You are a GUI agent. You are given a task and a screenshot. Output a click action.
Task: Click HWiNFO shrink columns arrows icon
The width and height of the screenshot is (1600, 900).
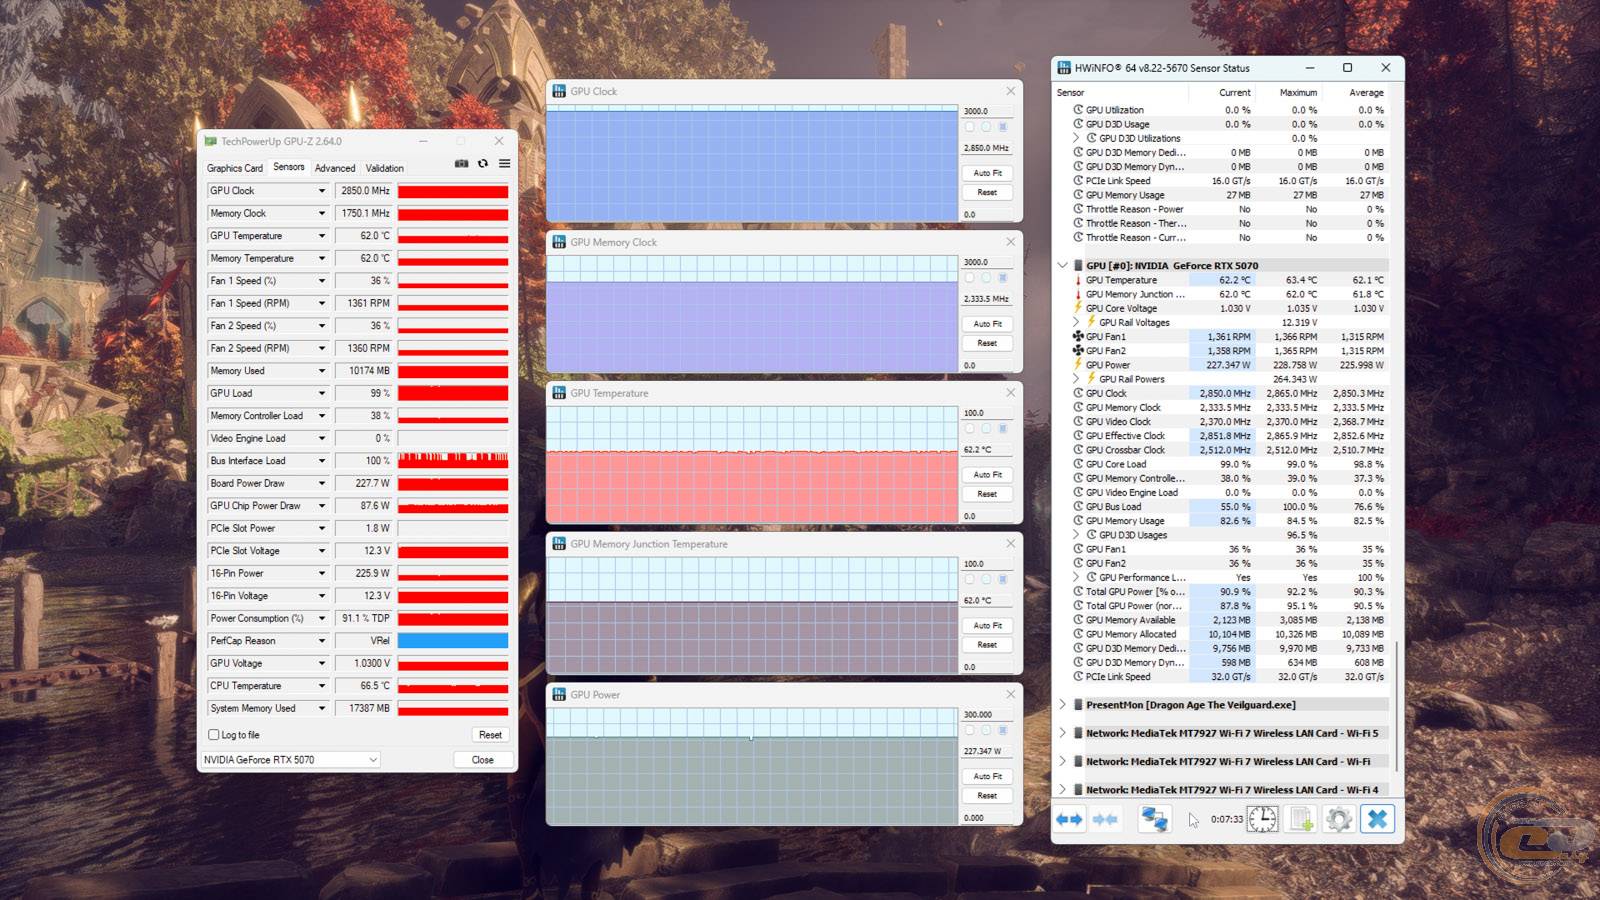[x=1105, y=819]
